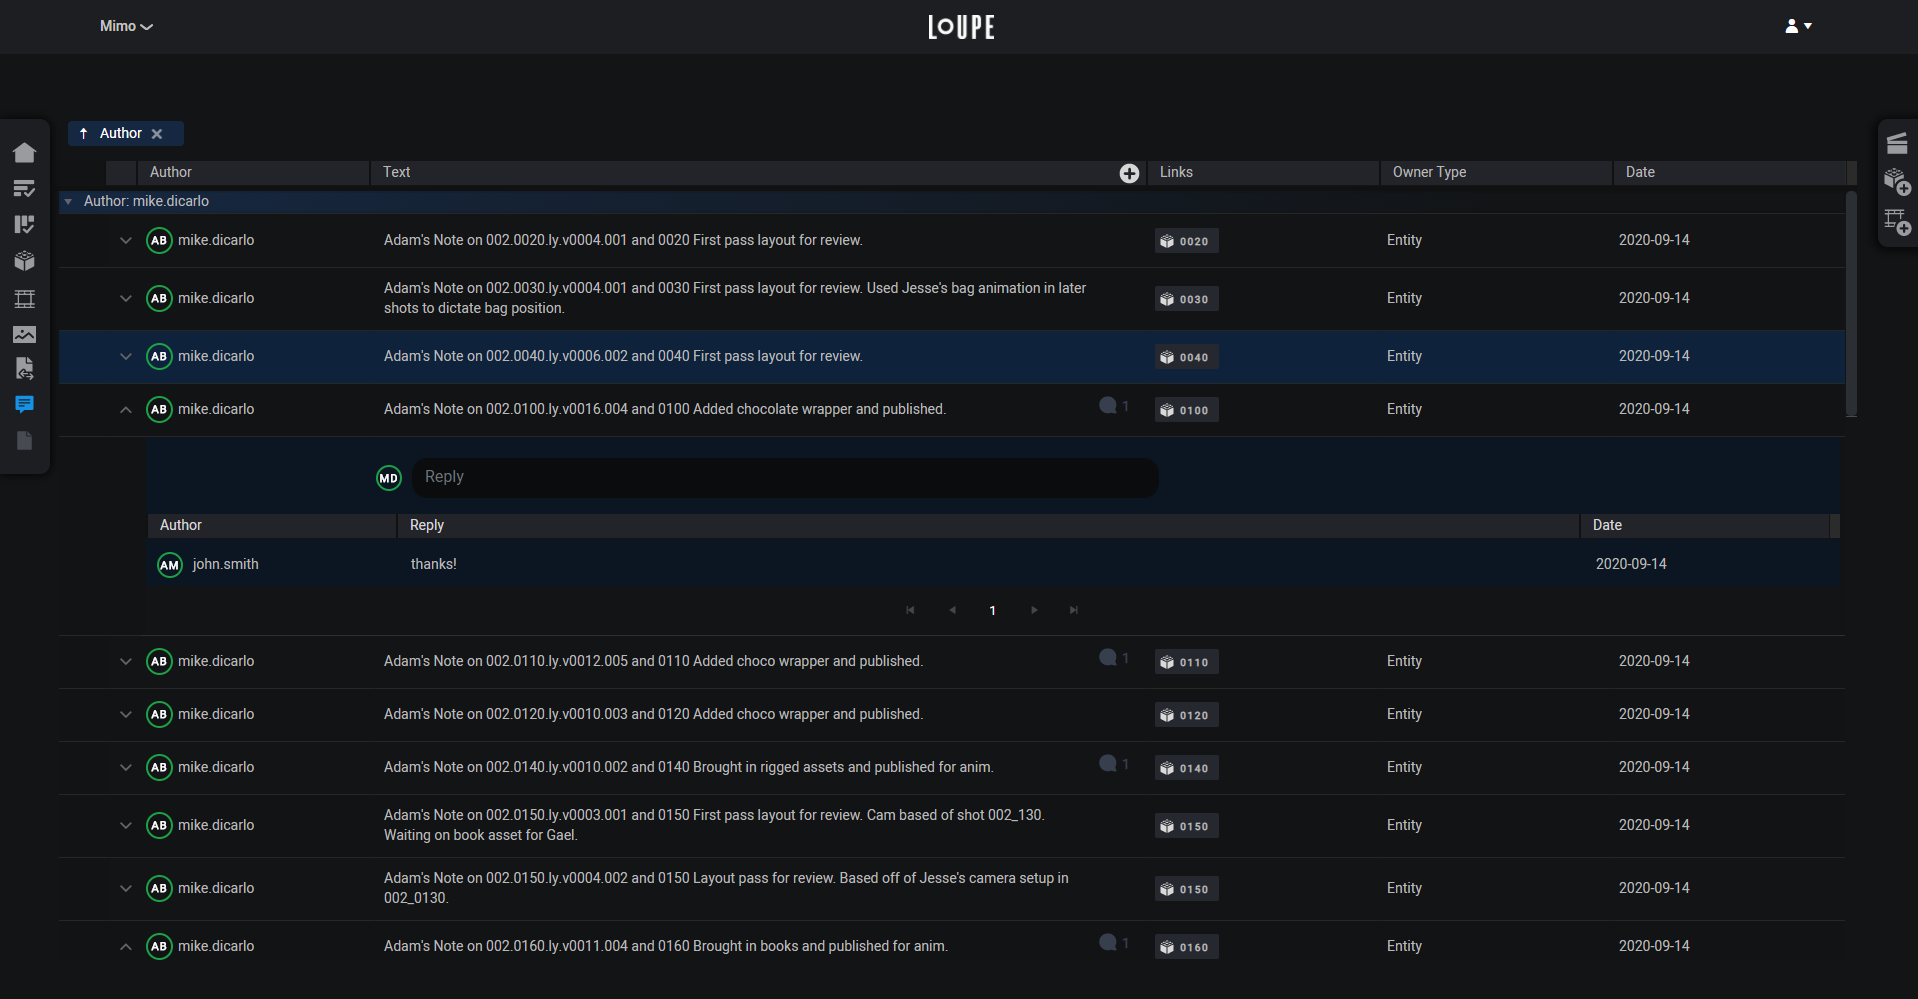Open the images sidebar icon

point(24,334)
